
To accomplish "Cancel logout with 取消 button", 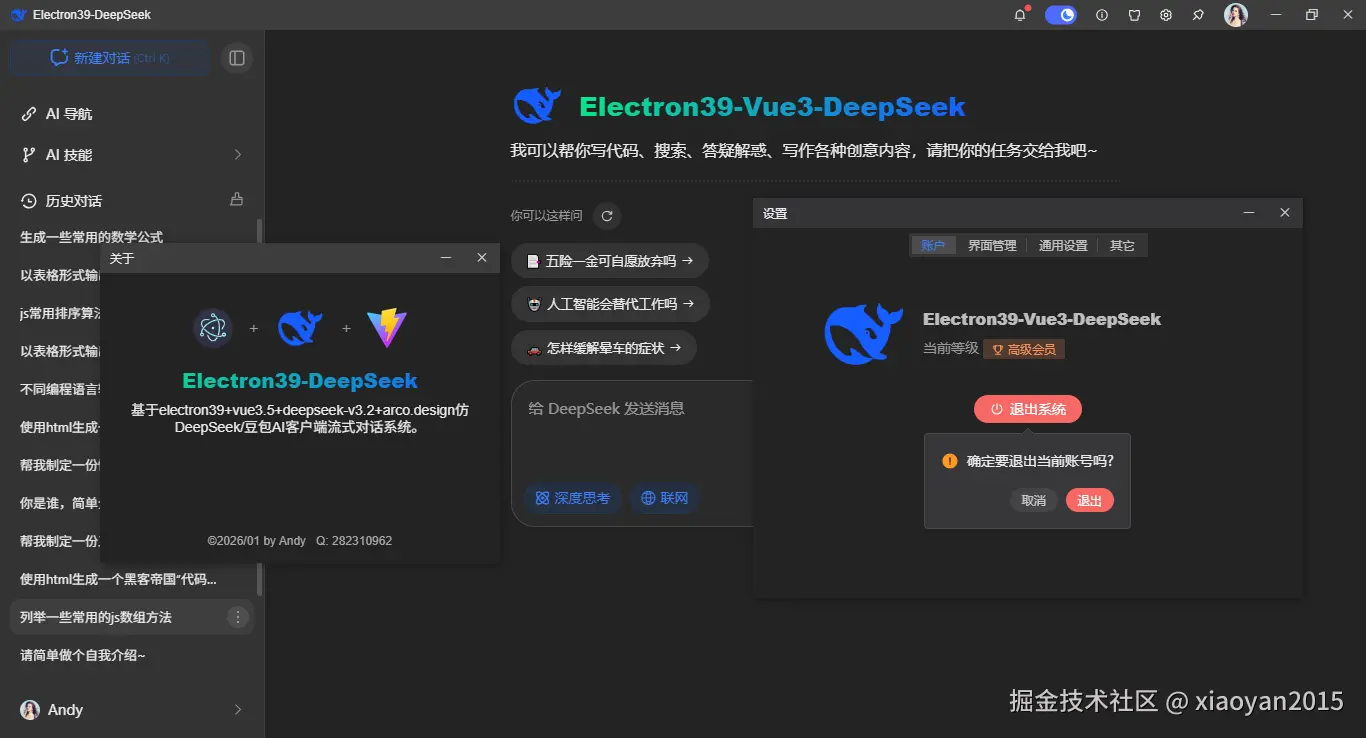I will click(x=1034, y=500).
